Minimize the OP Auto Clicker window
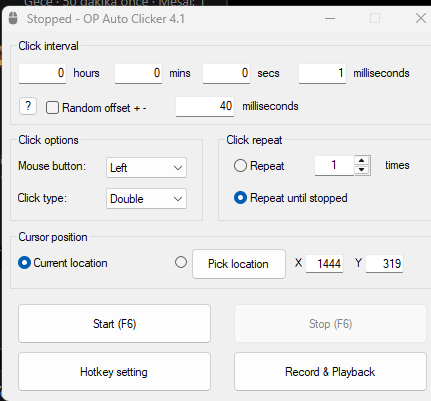The width and height of the screenshot is (431, 401). [x=330, y=18]
